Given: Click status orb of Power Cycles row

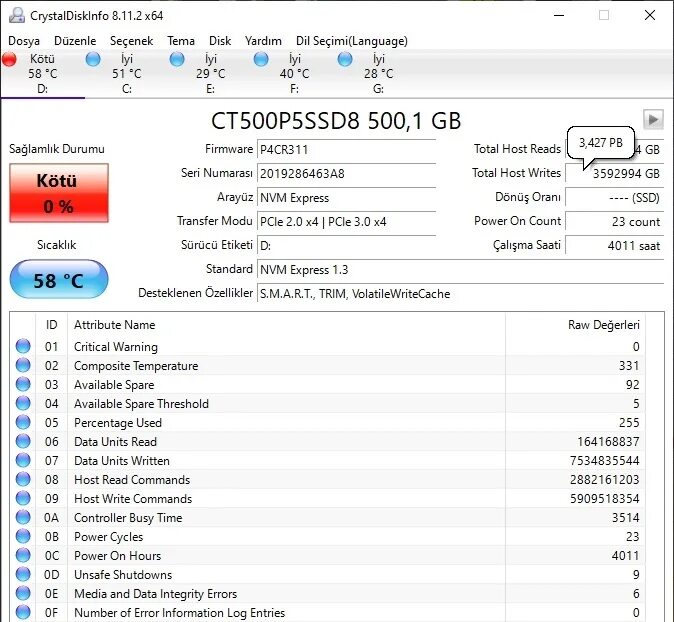Looking at the screenshot, I should tap(23, 536).
